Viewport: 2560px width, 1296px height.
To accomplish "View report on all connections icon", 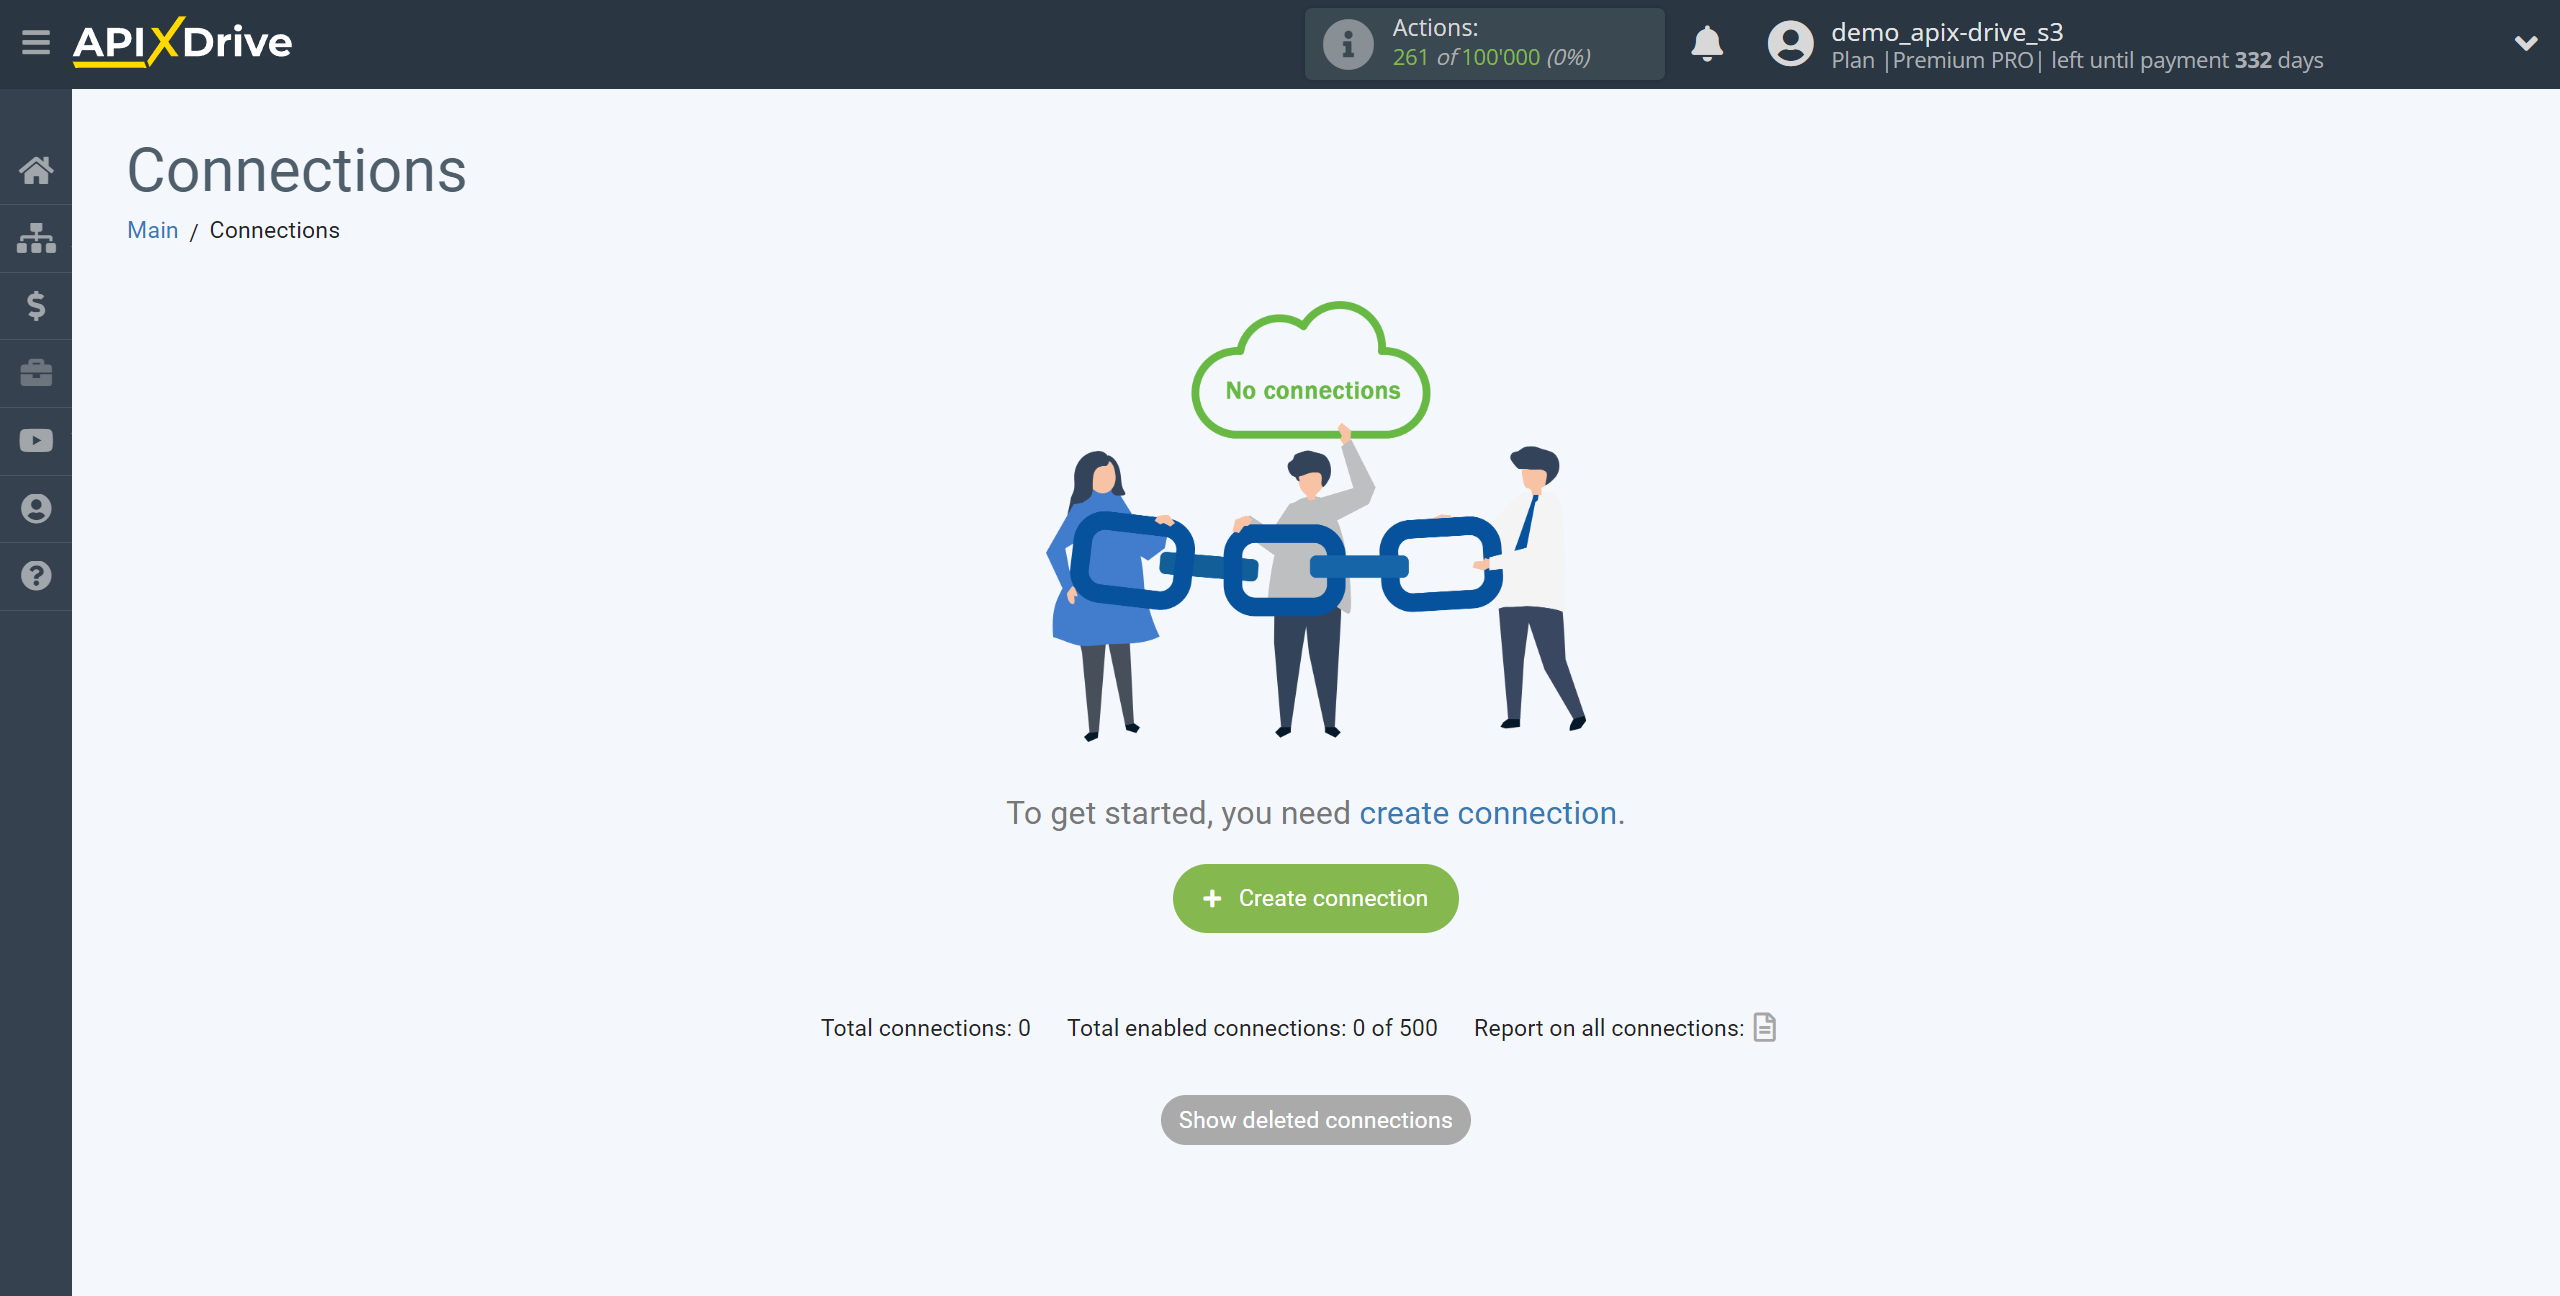I will (1765, 1027).
